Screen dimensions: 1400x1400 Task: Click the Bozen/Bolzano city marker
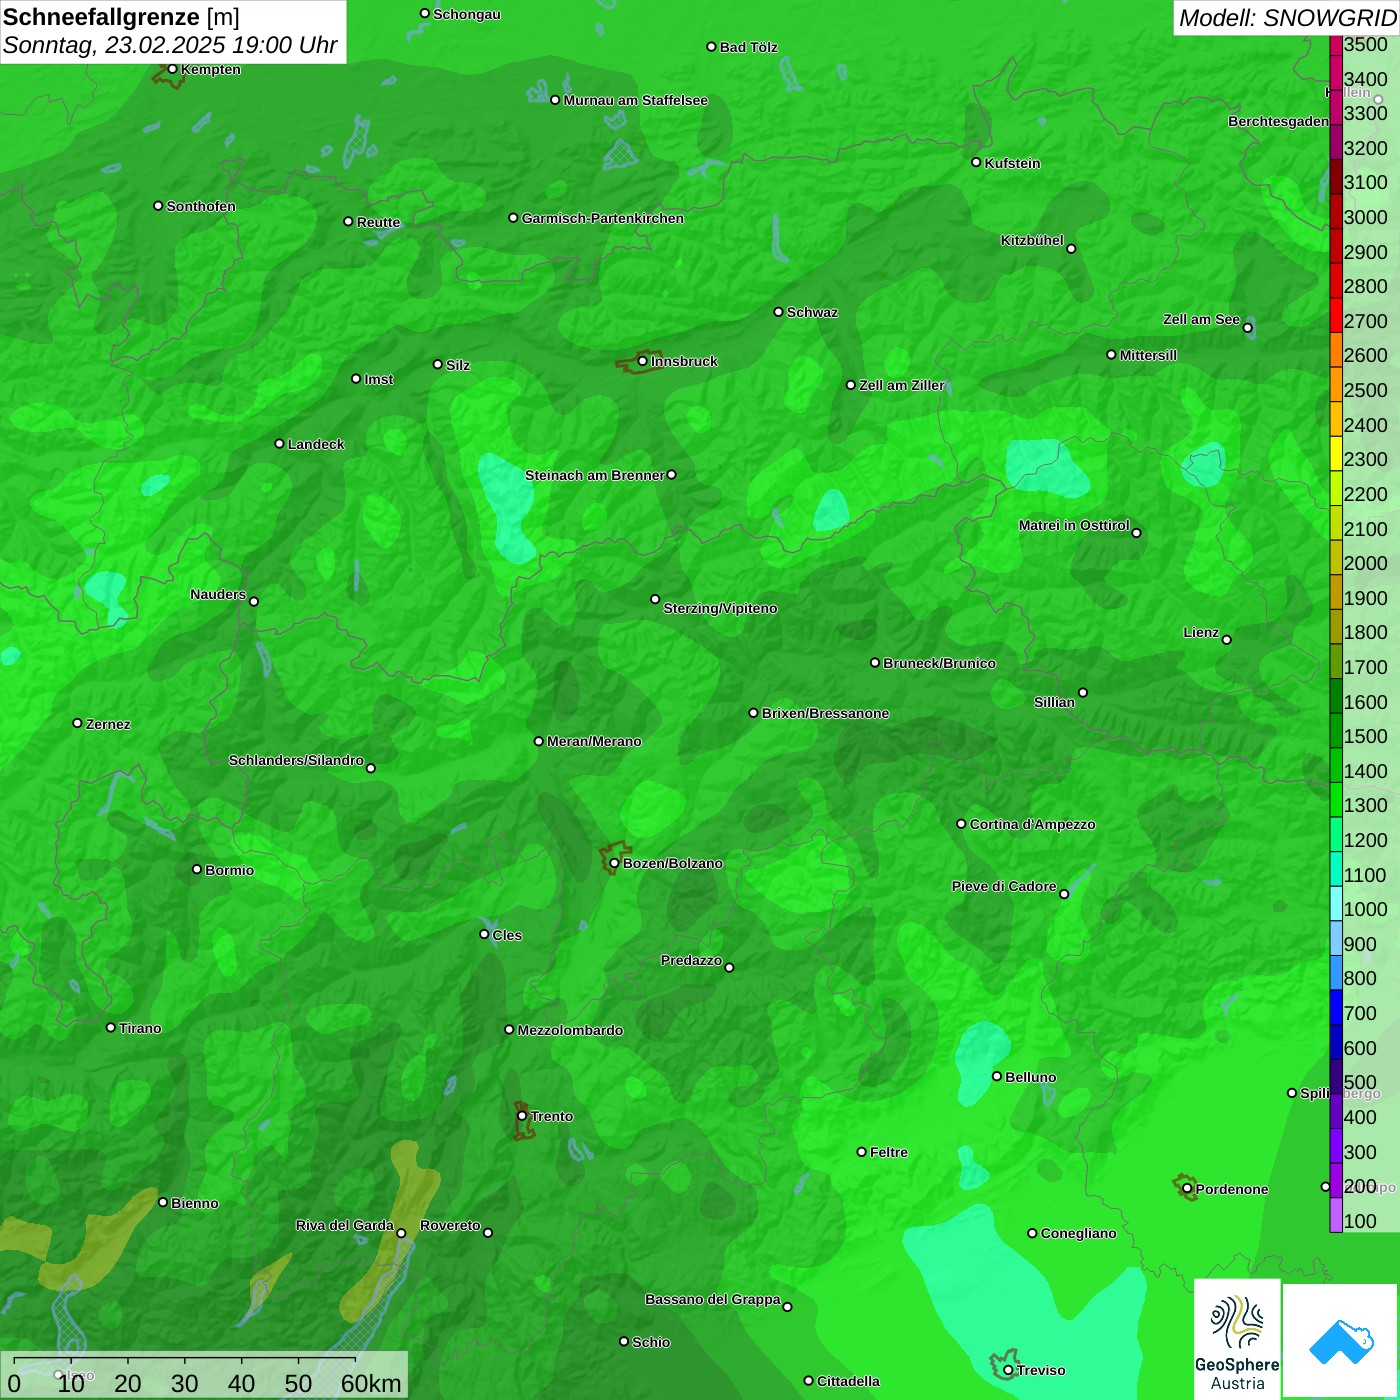(614, 863)
